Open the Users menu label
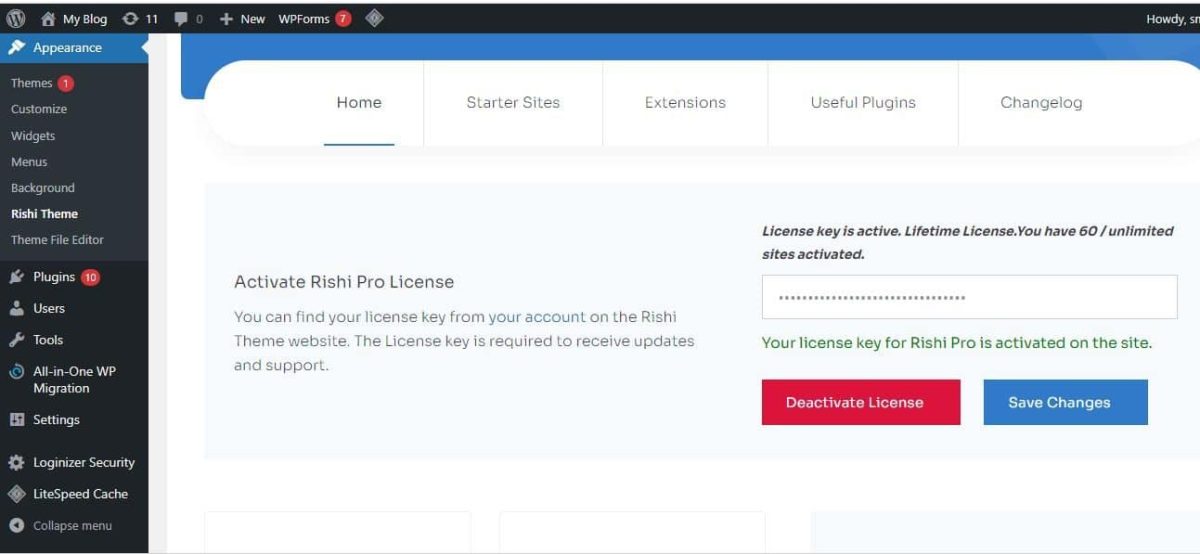1200x554 pixels. pyautogui.click(x=49, y=308)
